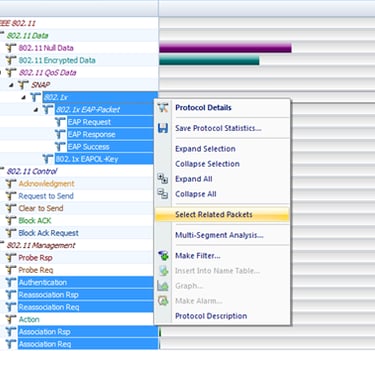Select Related Packets menu entry

[222, 215]
